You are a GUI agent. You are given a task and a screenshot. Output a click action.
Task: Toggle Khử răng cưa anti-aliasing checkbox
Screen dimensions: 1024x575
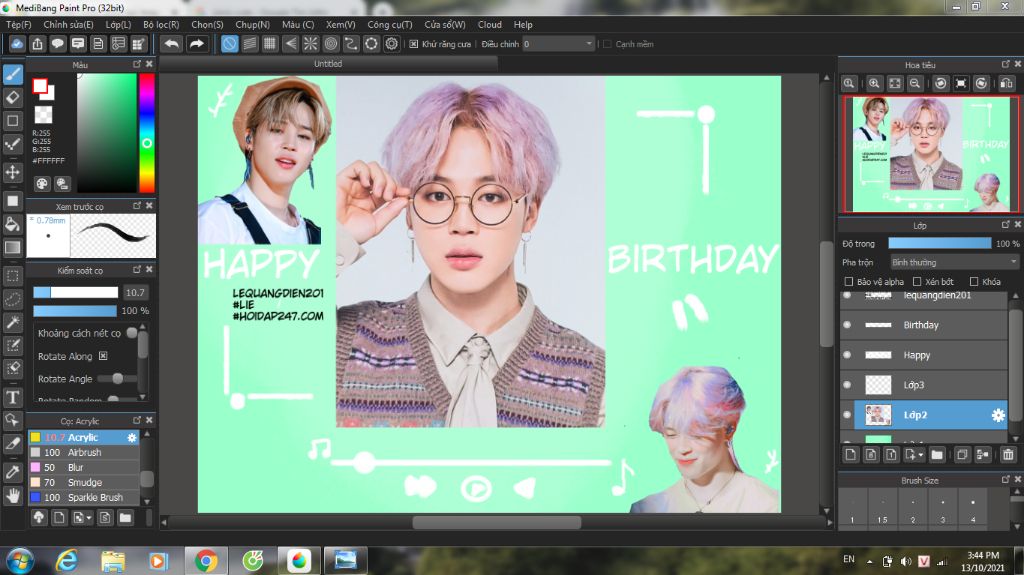tap(413, 44)
